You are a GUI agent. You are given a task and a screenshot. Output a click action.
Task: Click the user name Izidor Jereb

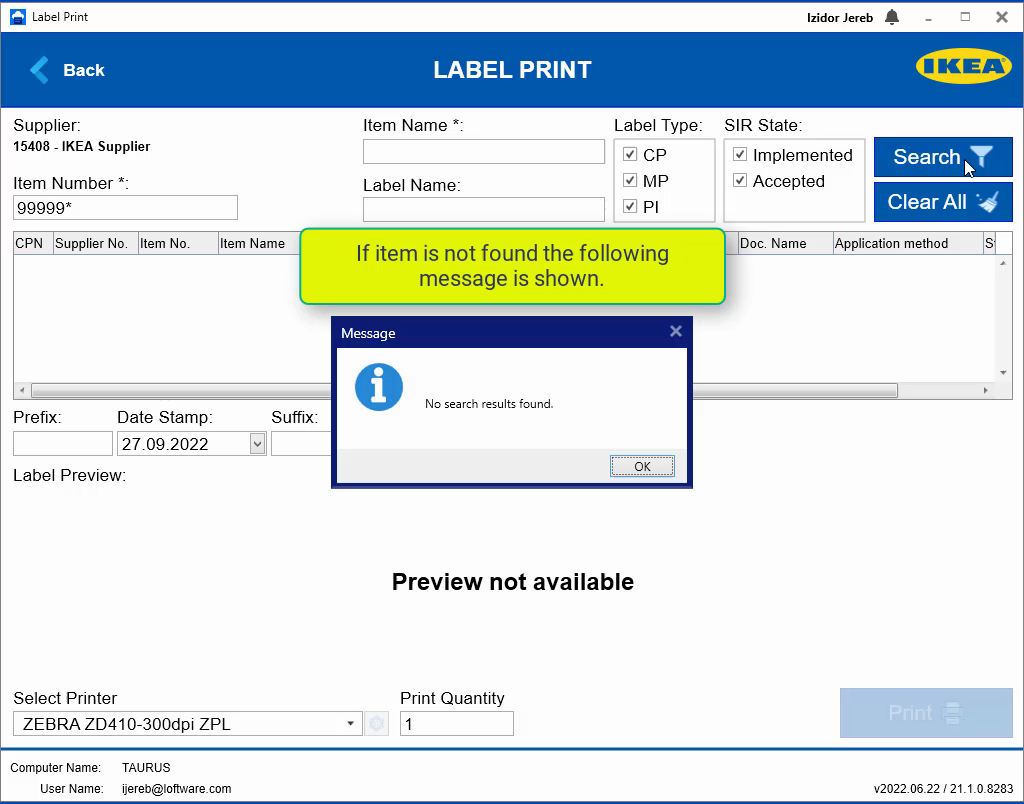tap(840, 18)
